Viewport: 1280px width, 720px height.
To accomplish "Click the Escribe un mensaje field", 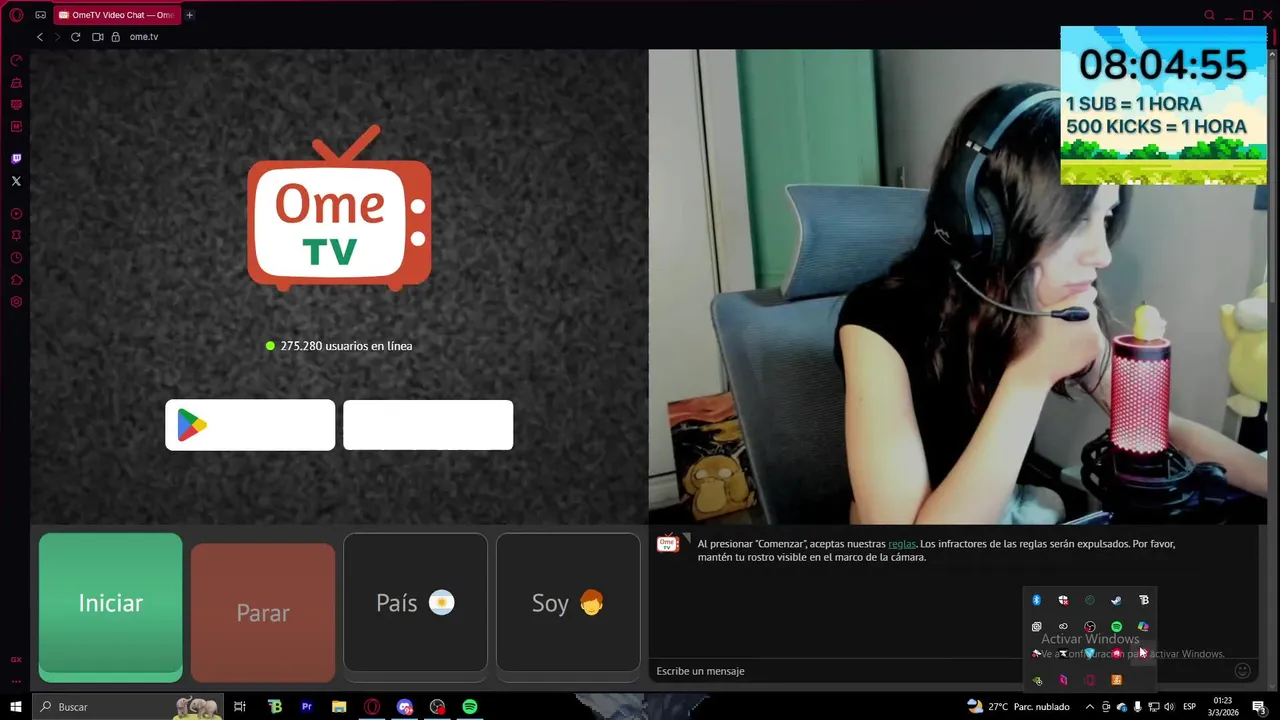I will coord(940,671).
